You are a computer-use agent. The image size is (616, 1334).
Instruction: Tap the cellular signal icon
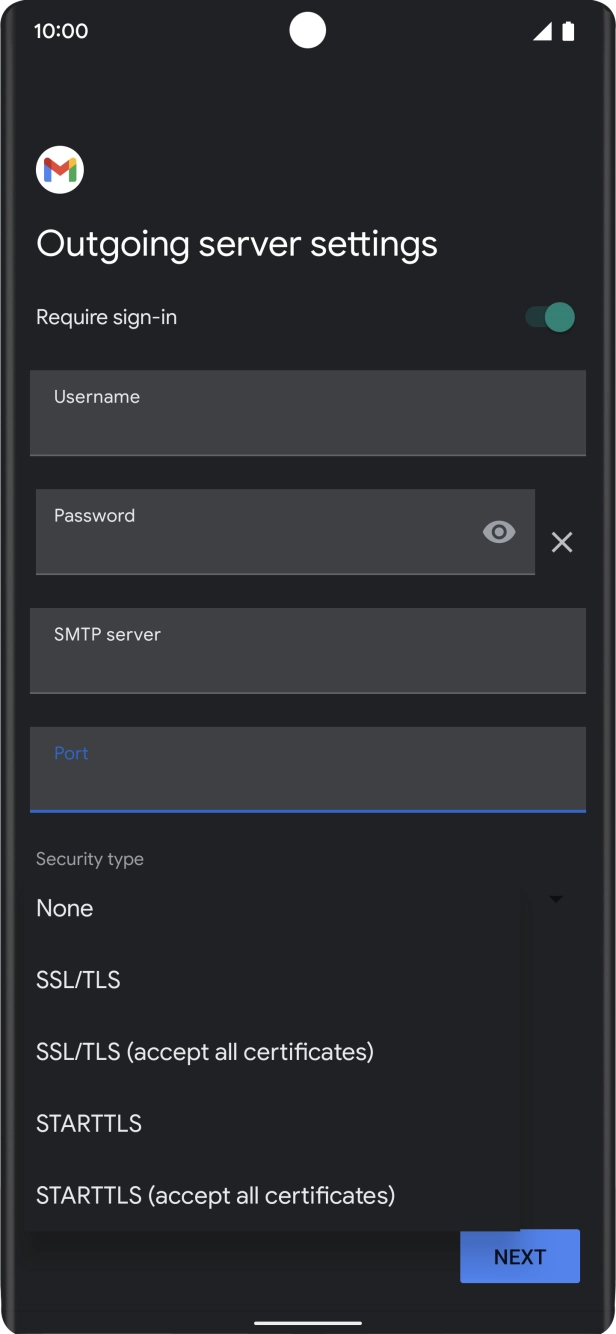pos(542,31)
